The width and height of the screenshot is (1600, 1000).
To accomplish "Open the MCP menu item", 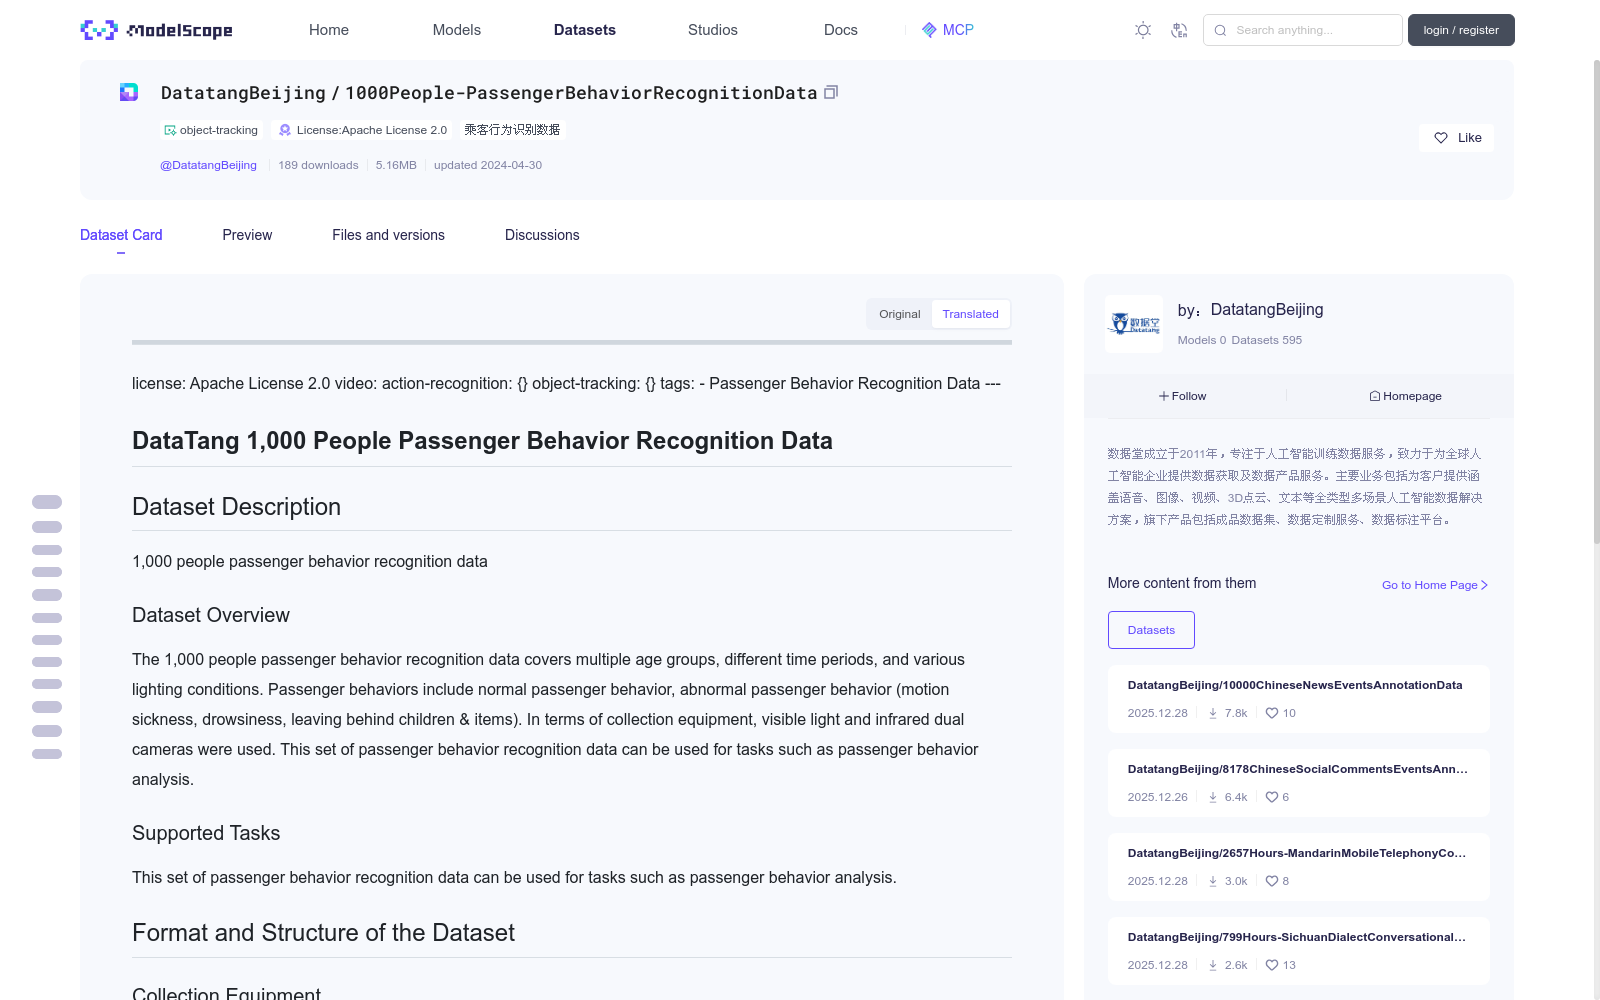I will (948, 30).
